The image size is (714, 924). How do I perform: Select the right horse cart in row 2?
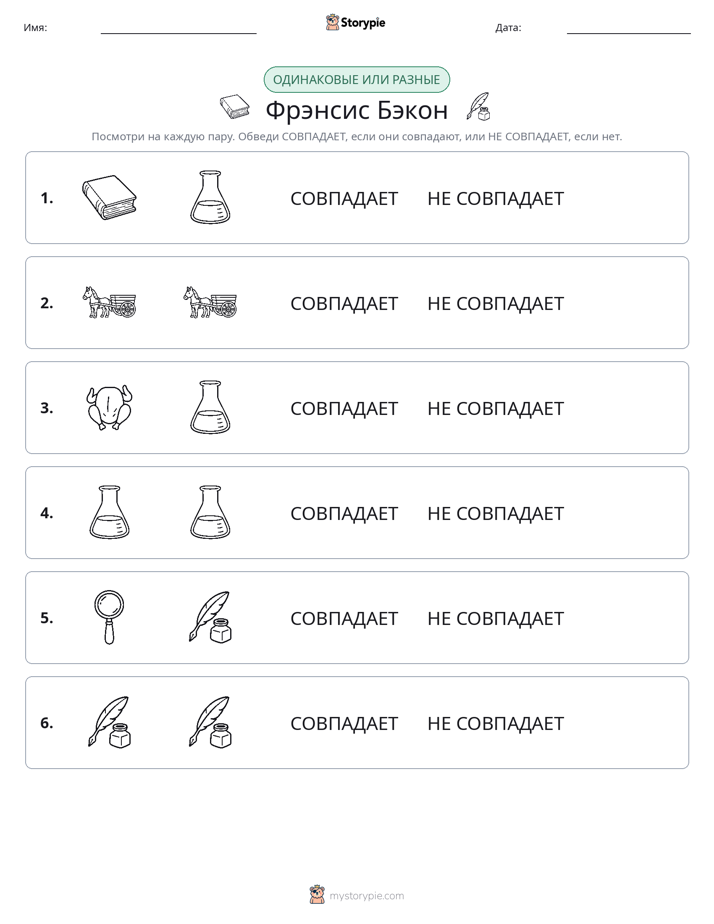click(x=210, y=302)
